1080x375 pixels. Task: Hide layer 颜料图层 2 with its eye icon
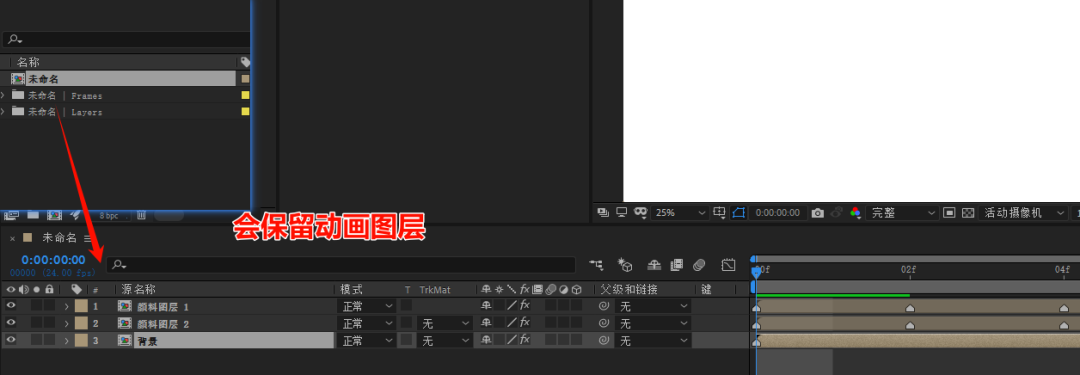pos(11,323)
